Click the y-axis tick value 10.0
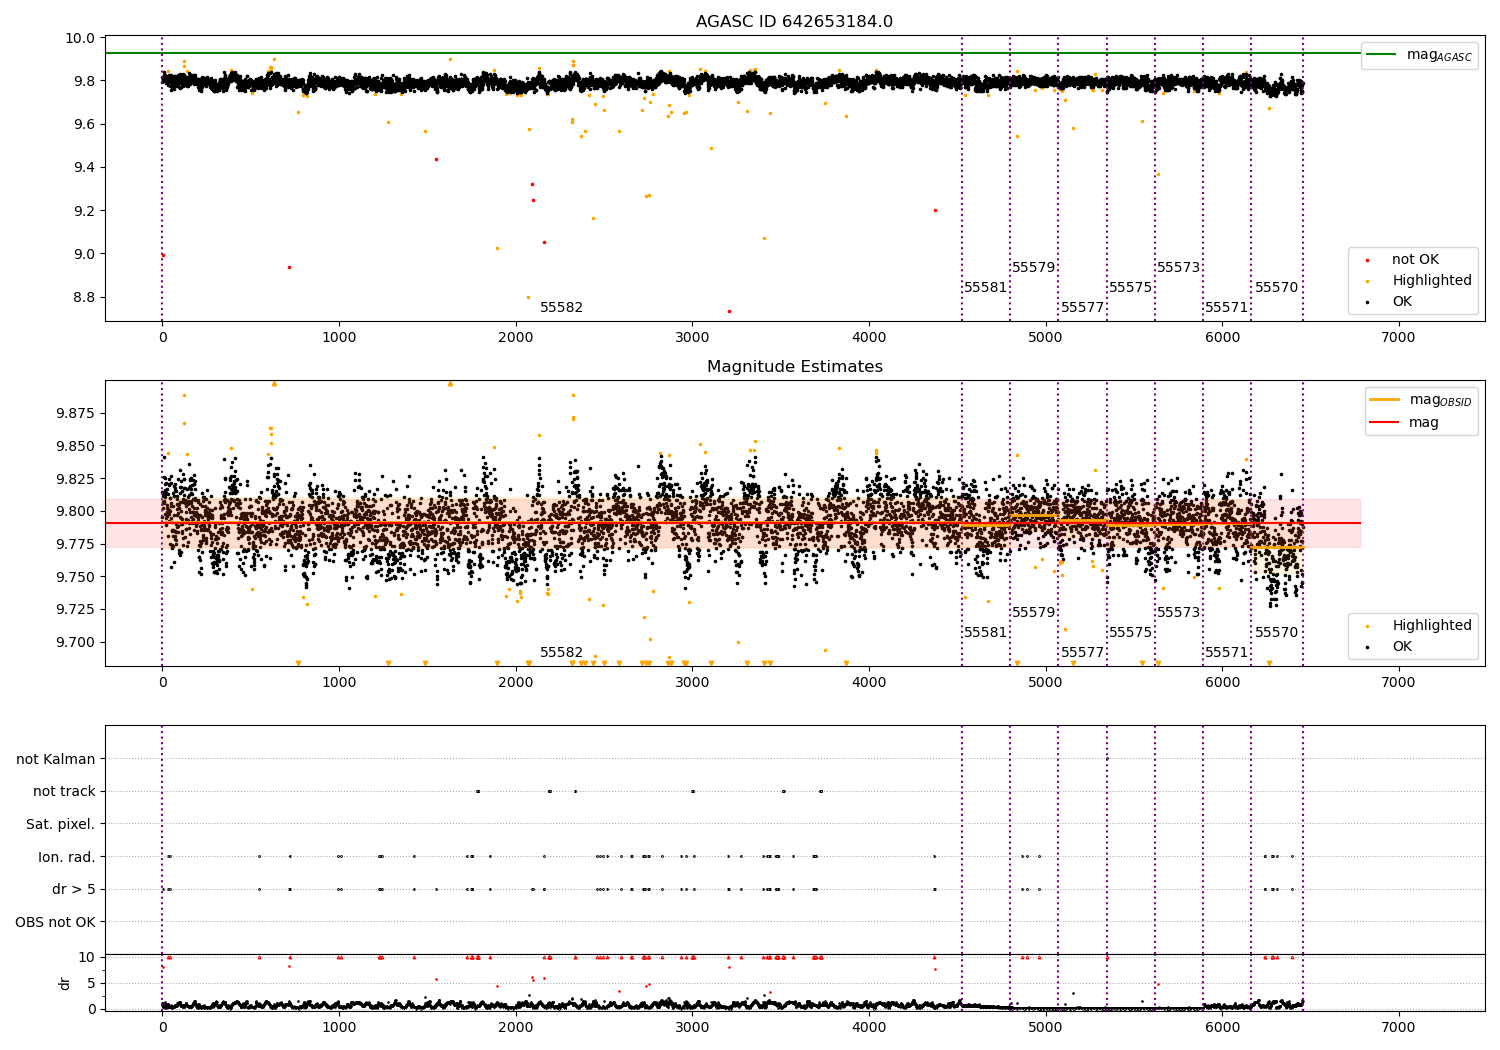The height and width of the screenshot is (1050, 1500). click(81, 38)
